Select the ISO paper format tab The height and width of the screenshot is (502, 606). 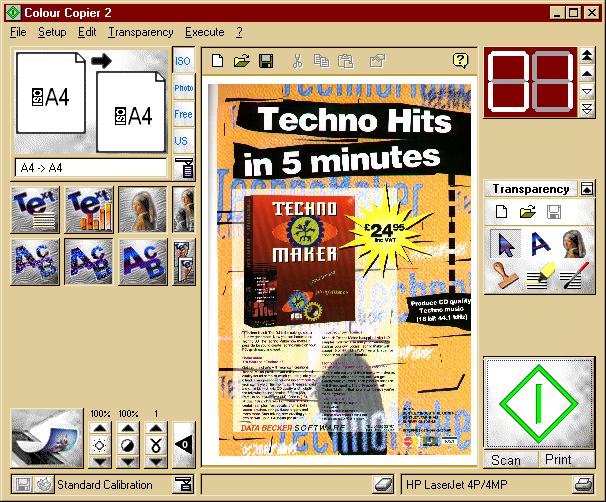[183, 61]
